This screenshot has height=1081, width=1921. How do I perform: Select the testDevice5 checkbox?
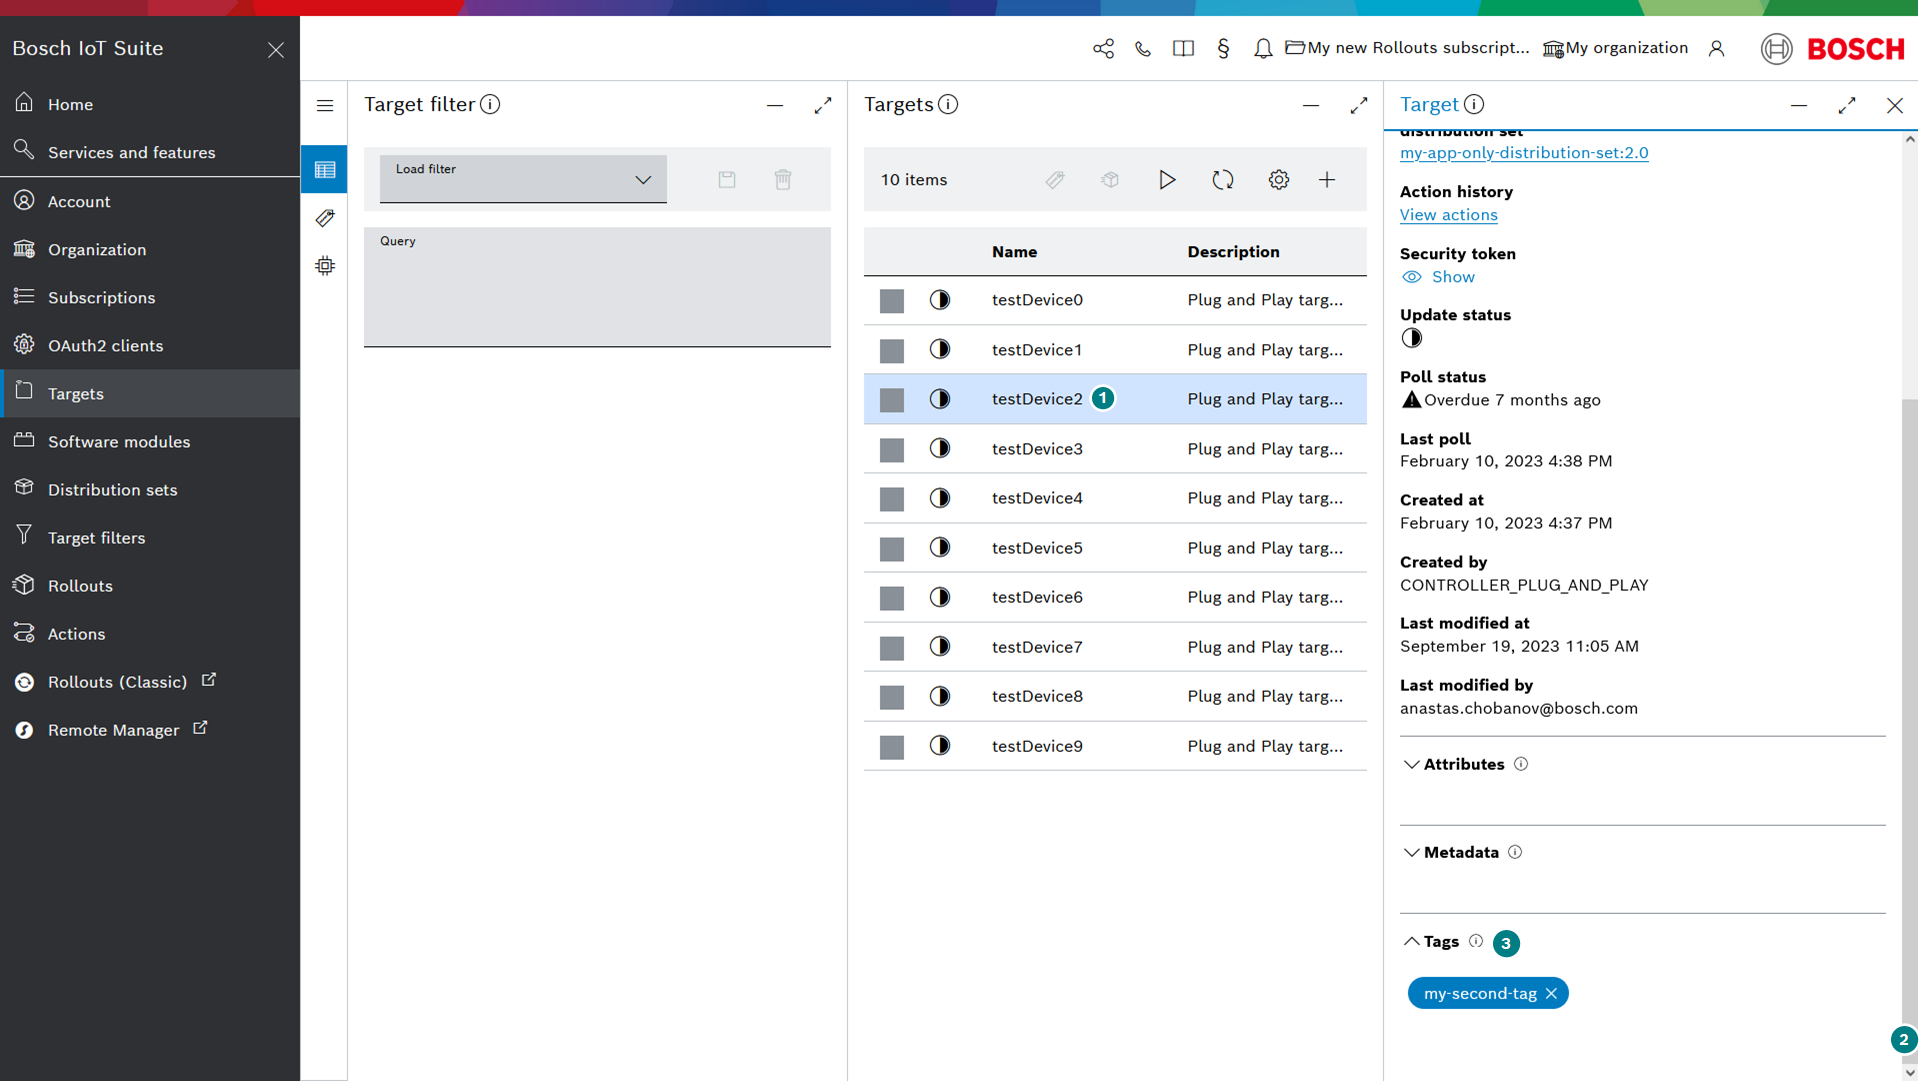(x=892, y=549)
